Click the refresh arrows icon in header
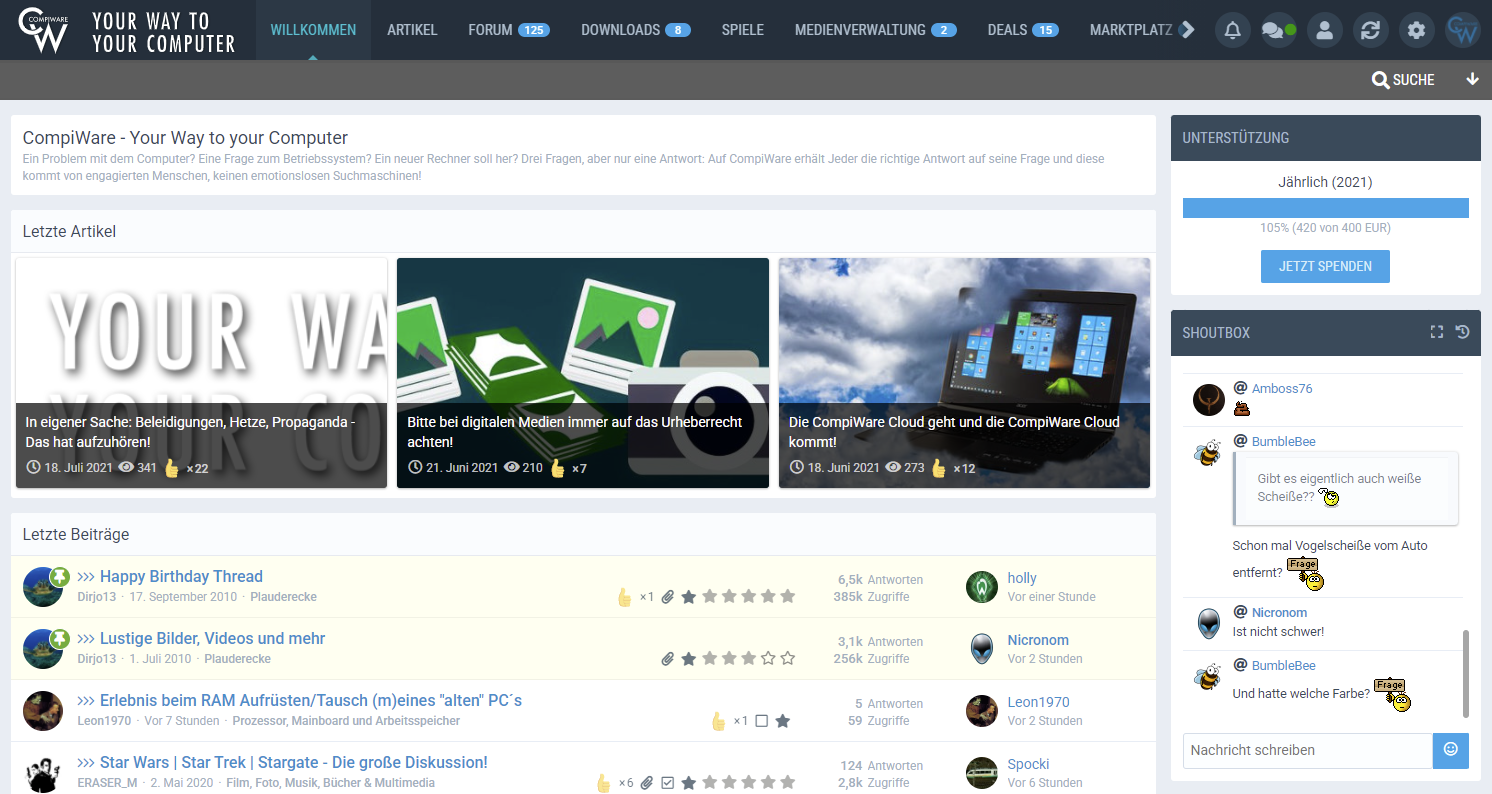The image size is (1492, 794). pyautogui.click(x=1371, y=30)
